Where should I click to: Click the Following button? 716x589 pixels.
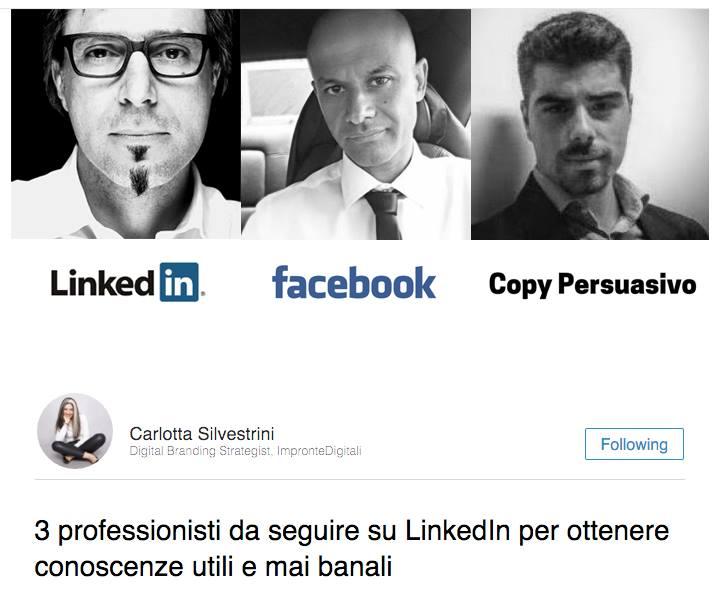tap(634, 444)
